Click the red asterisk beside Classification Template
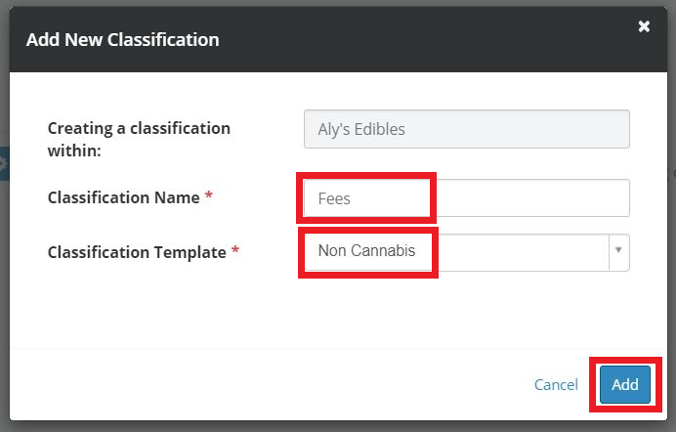Image resolution: width=676 pixels, height=432 pixels. (235, 252)
